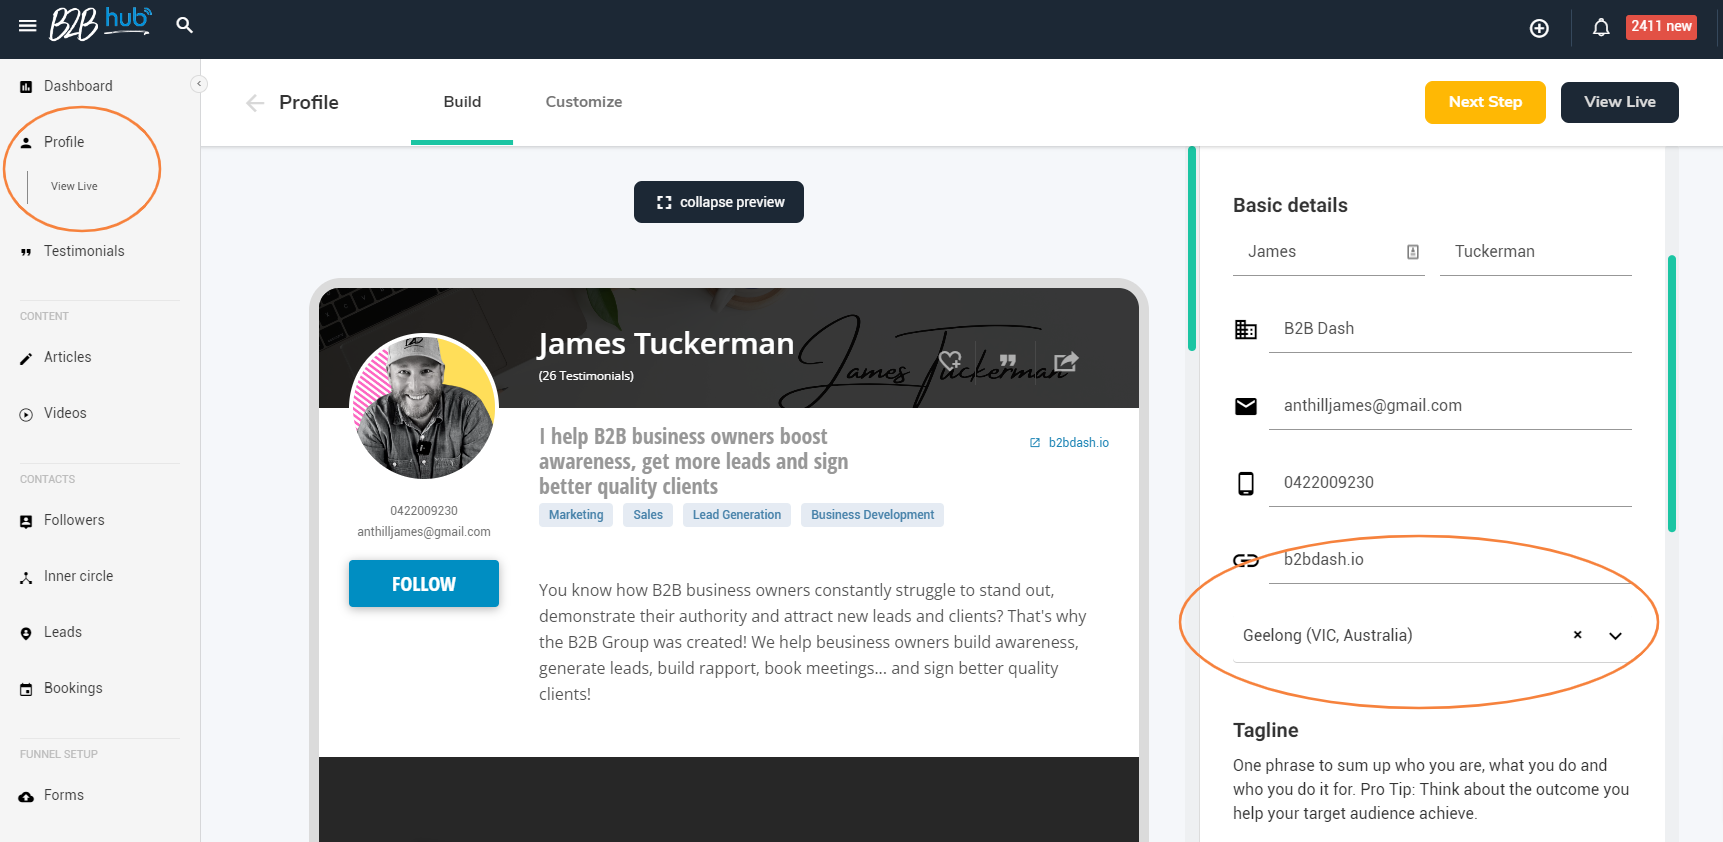Viewport: 1723px width, 842px height.
Task: Clear the Geelong location with the x
Action: point(1577,635)
